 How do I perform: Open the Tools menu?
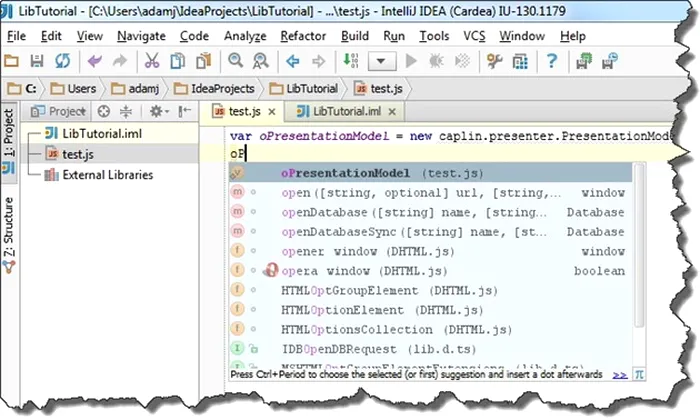(434, 36)
